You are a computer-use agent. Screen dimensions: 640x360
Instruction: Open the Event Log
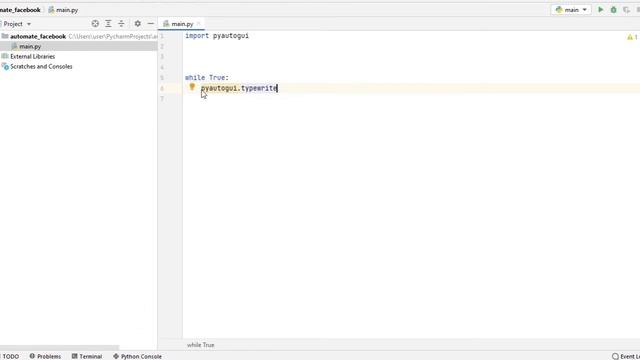626,356
